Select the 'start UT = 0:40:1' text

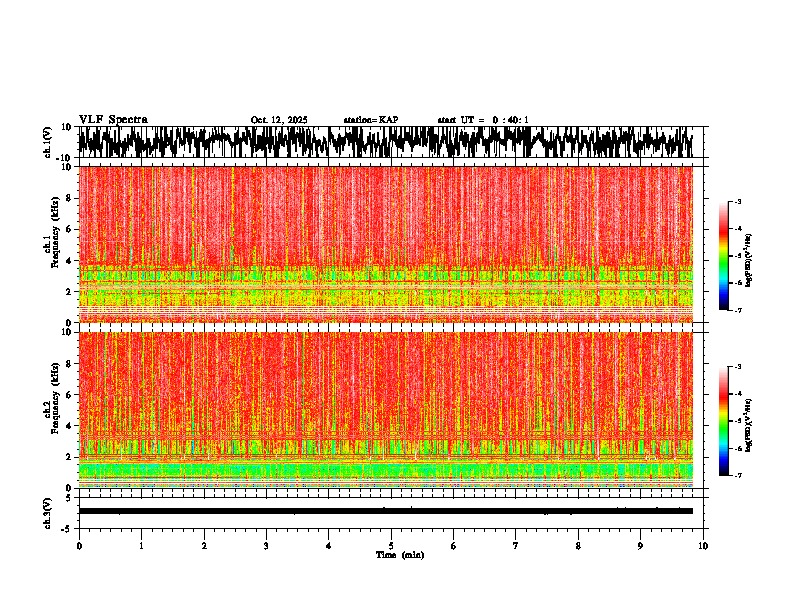[483, 120]
